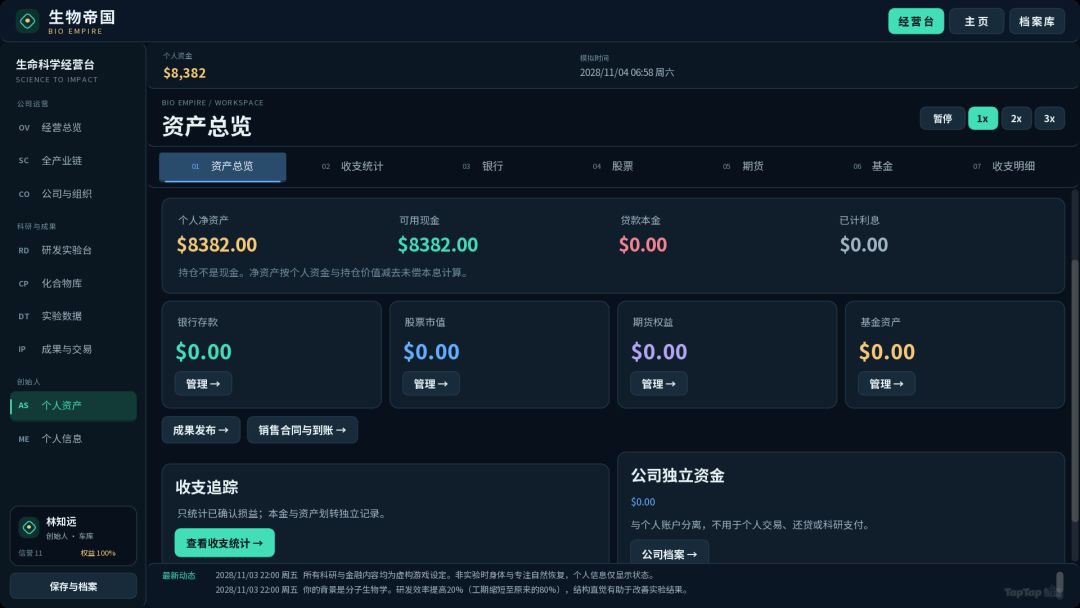
Task: Click the 可用现金 $8382.00 value
Action: coord(438,244)
